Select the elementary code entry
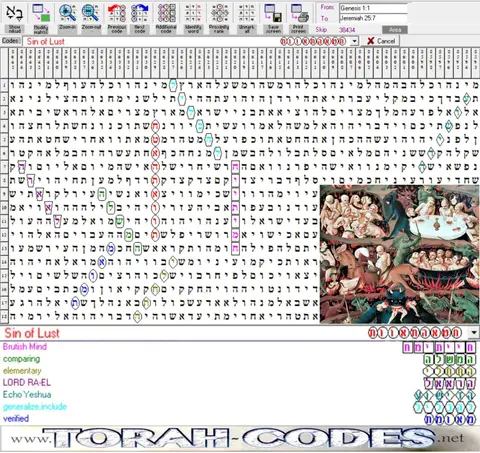Viewport: 480px width, 453px height. [x=22, y=371]
